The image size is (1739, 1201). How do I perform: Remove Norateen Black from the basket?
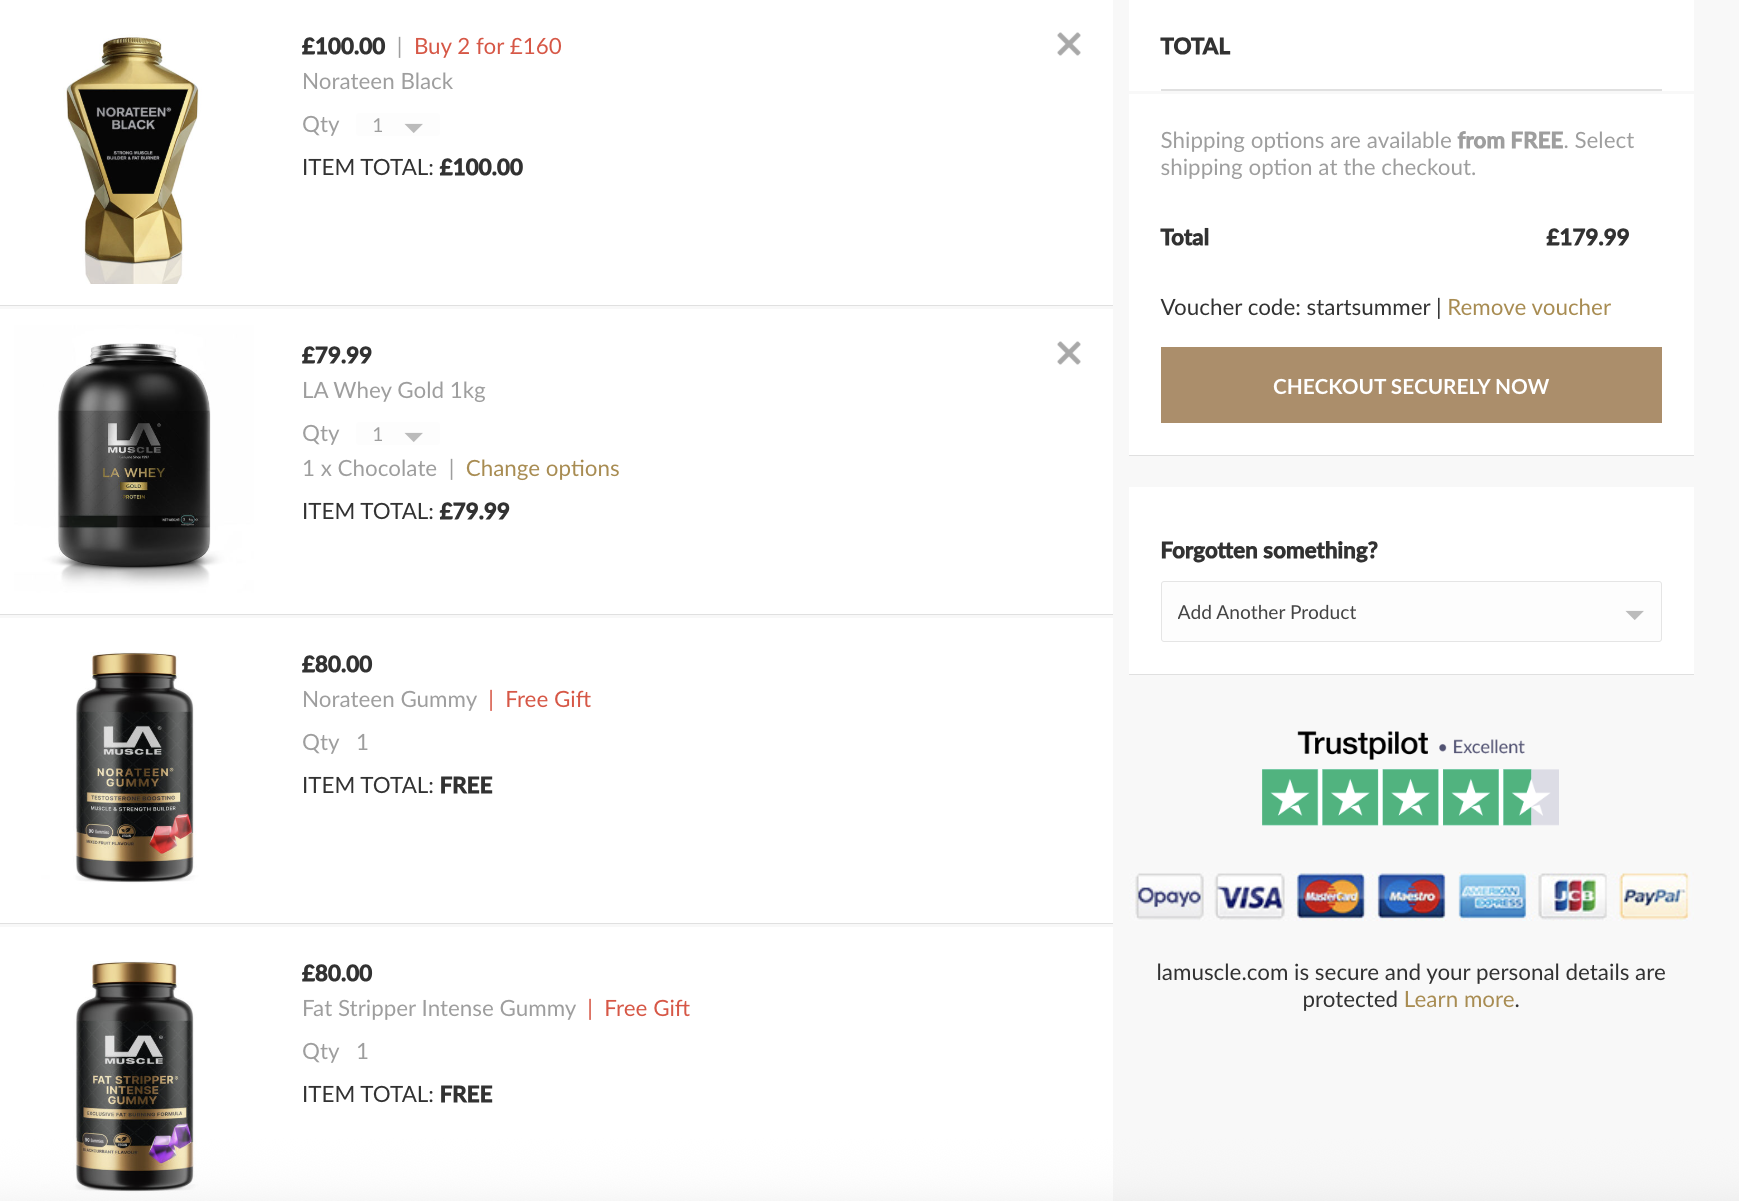click(x=1068, y=44)
